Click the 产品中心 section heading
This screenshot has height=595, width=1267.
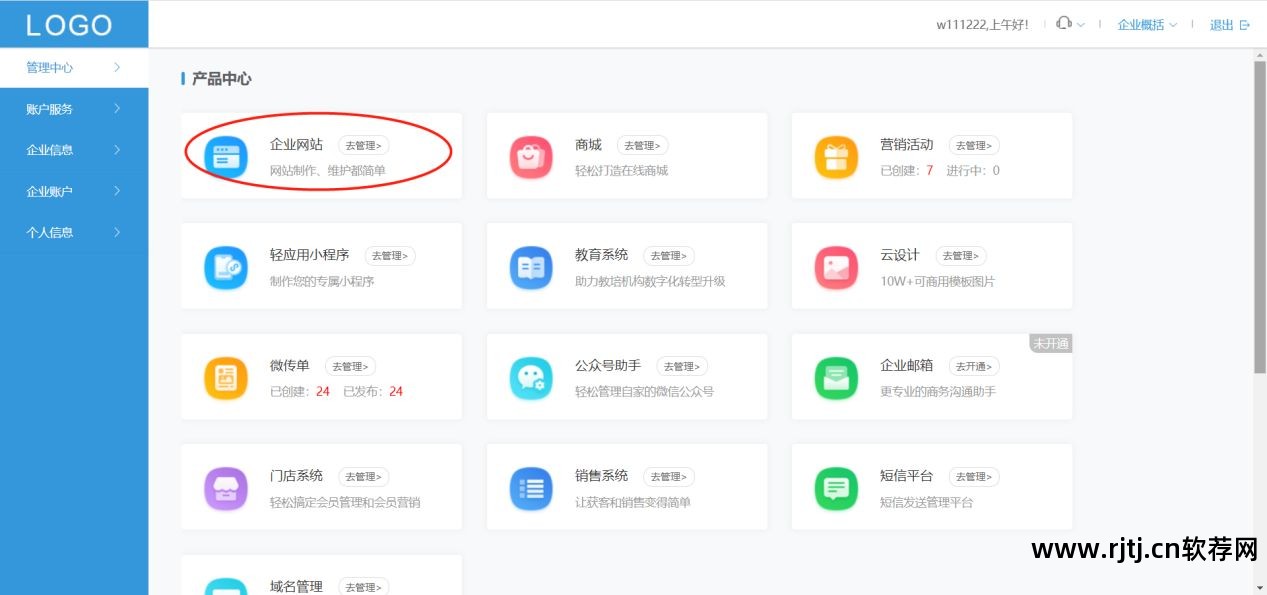[x=221, y=78]
